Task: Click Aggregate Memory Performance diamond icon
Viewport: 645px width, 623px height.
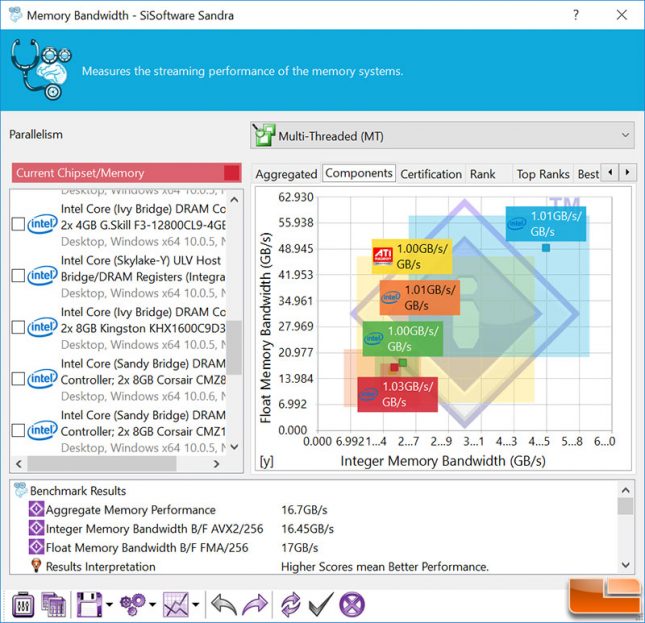Action: coord(36,509)
